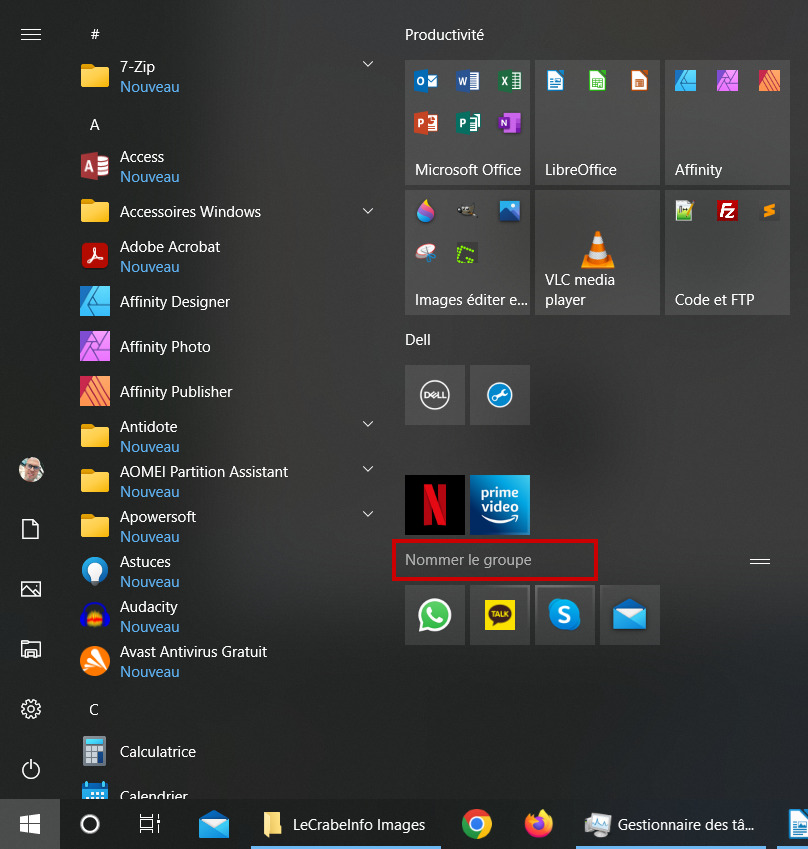Launch VLC media player tile
Screen dimensions: 808x849
597,252
